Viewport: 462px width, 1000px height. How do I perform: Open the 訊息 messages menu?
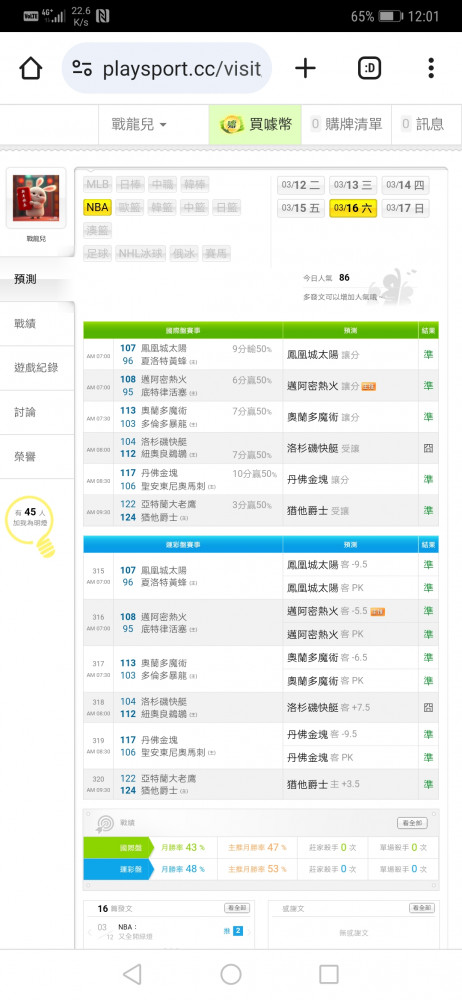tap(422, 124)
